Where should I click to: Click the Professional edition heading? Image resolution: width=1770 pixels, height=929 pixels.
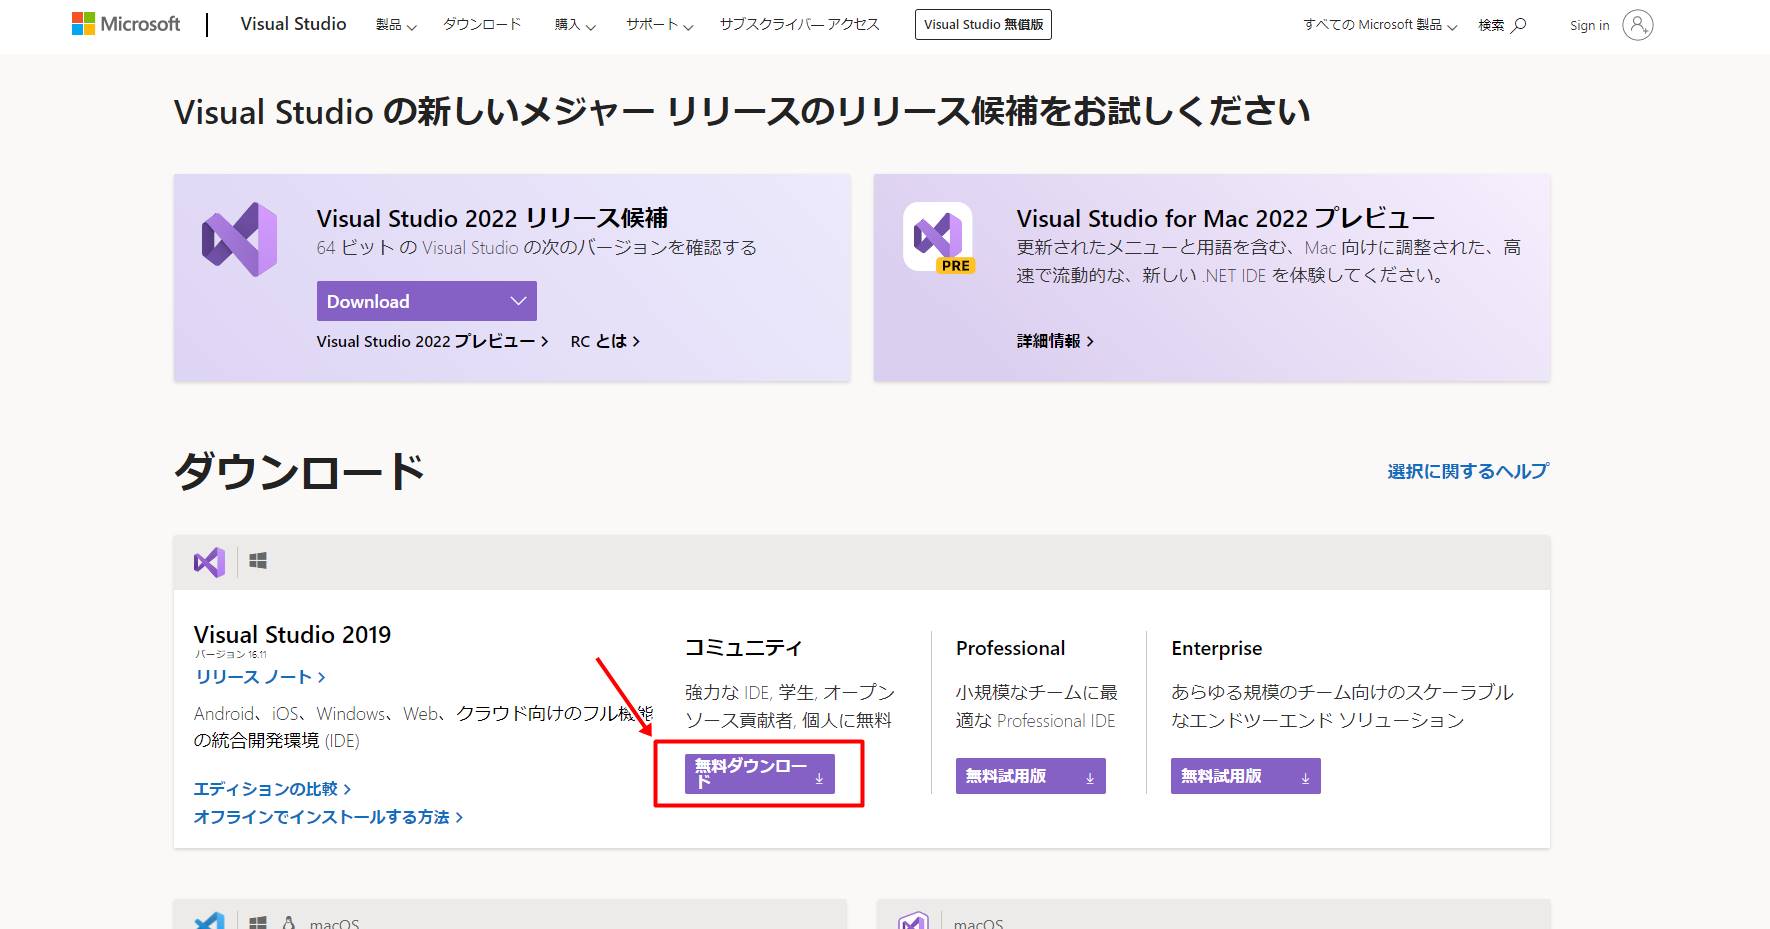pos(1011,648)
